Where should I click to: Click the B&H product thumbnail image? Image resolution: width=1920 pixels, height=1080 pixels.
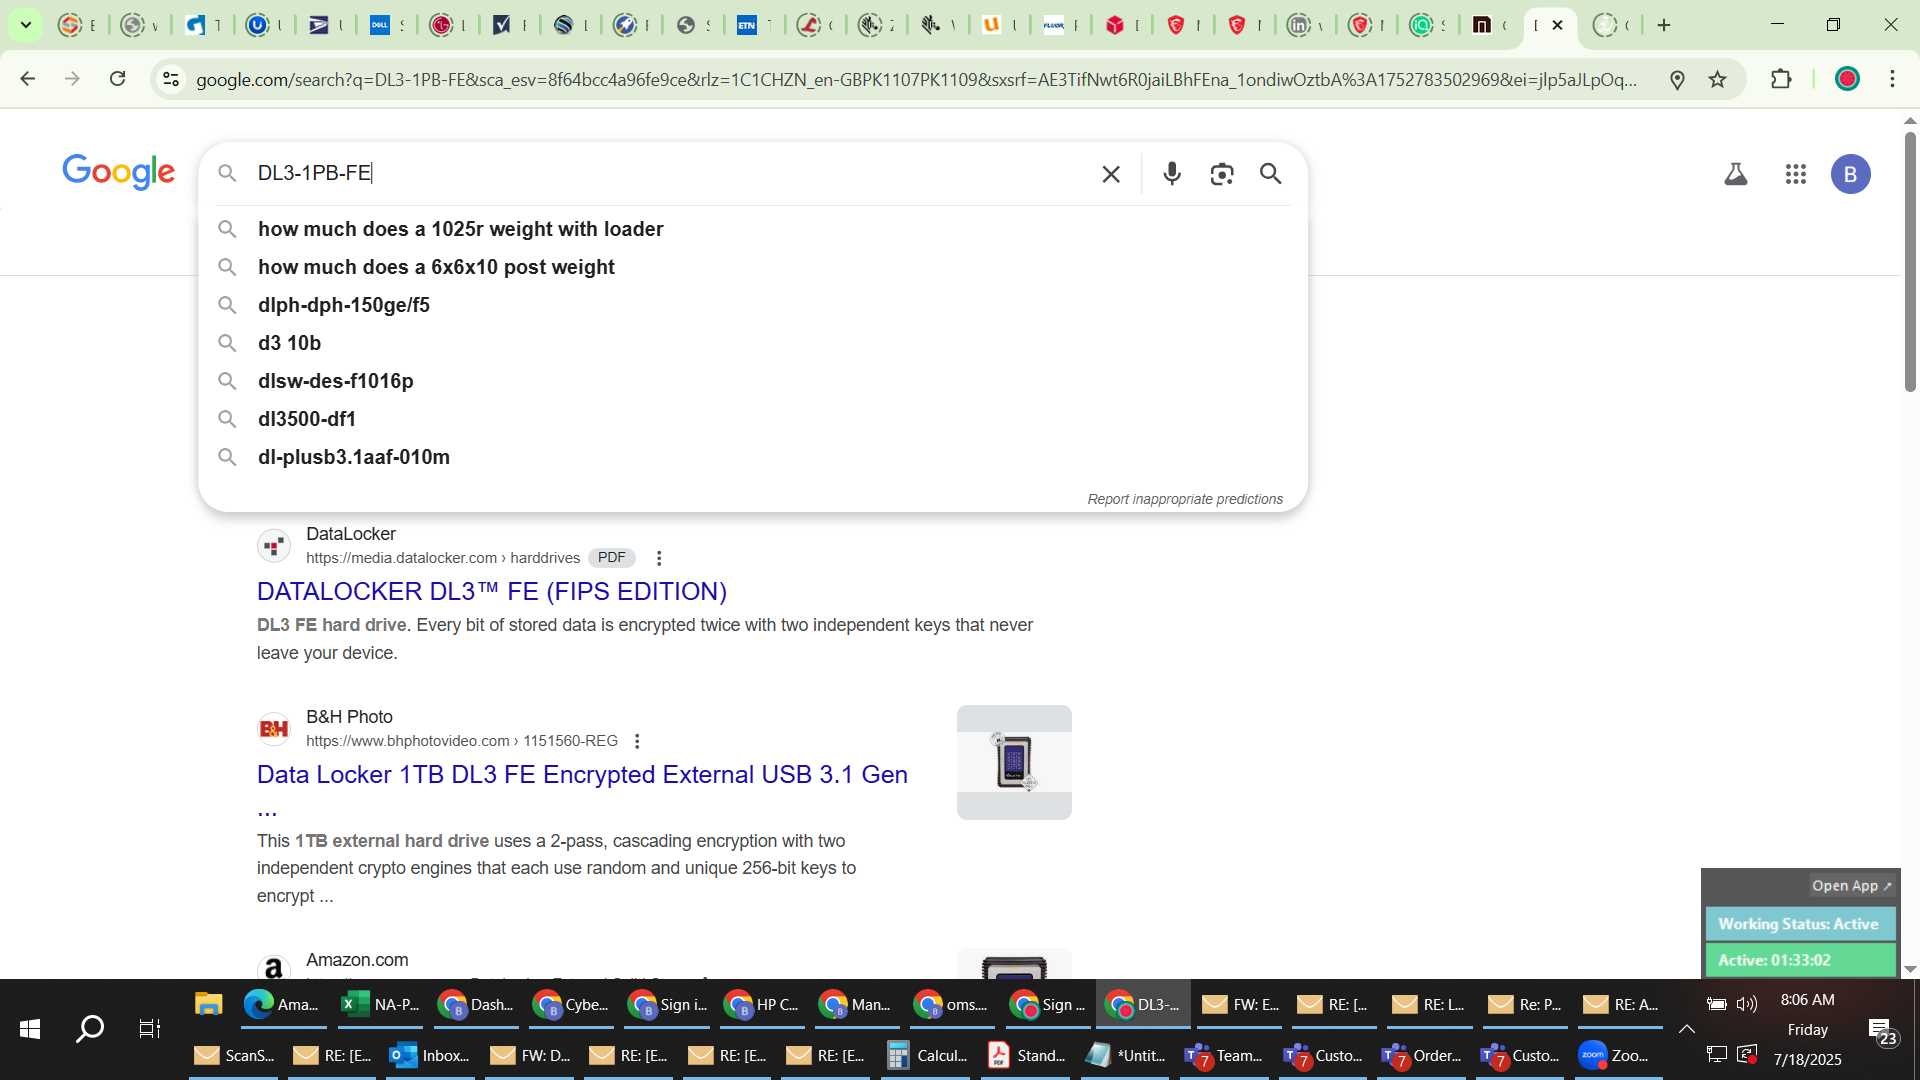click(x=1014, y=762)
